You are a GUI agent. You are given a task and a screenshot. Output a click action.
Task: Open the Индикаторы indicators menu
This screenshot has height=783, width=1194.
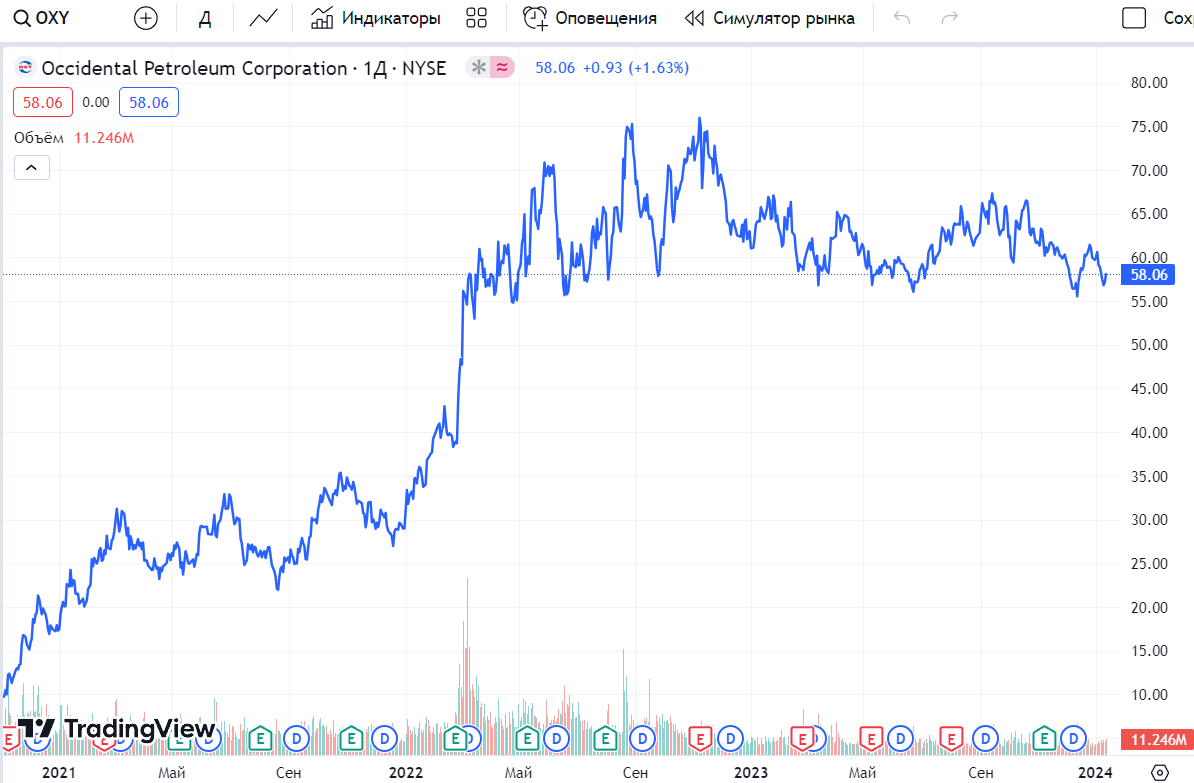tap(375, 18)
